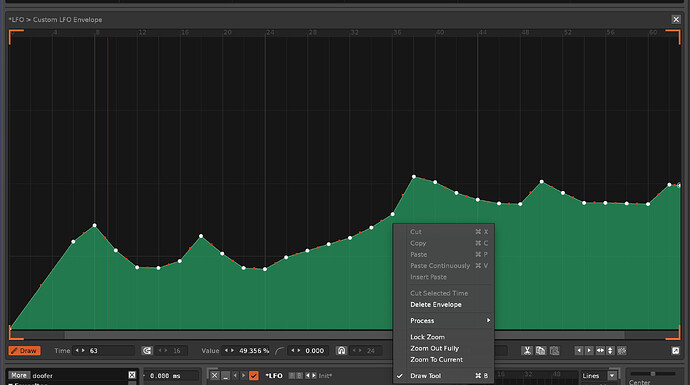690x385 pixels.
Task: Click the loop icon next to Time field
Action: [147, 351]
